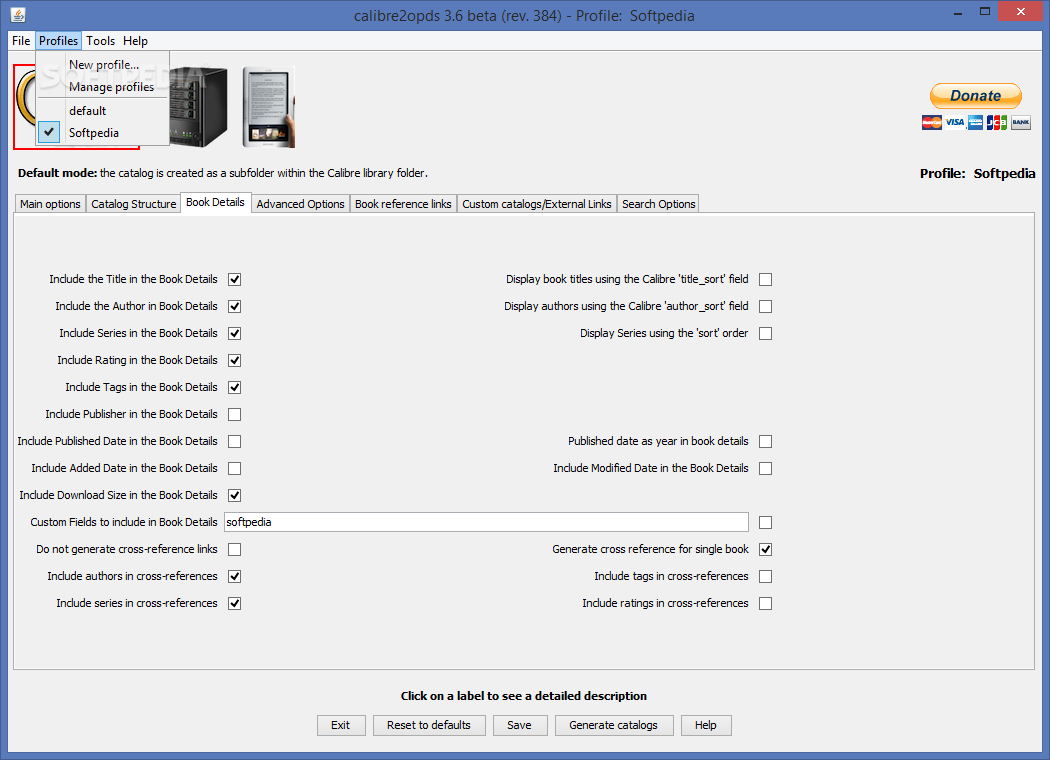Image resolution: width=1050 pixels, height=760 pixels.
Task: Close the Profiles menu via its header
Action: point(58,41)
